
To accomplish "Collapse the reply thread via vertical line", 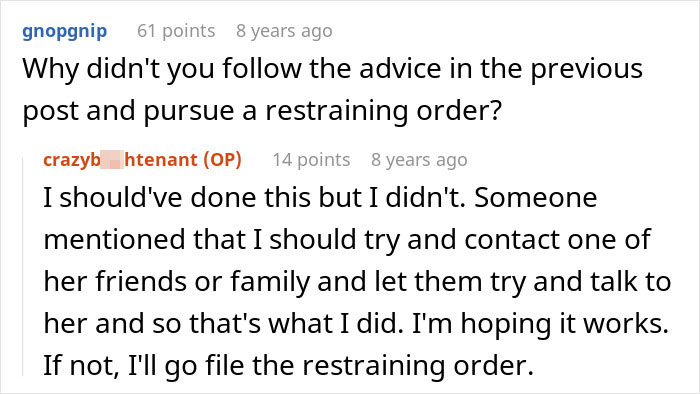I will point(23,266).
